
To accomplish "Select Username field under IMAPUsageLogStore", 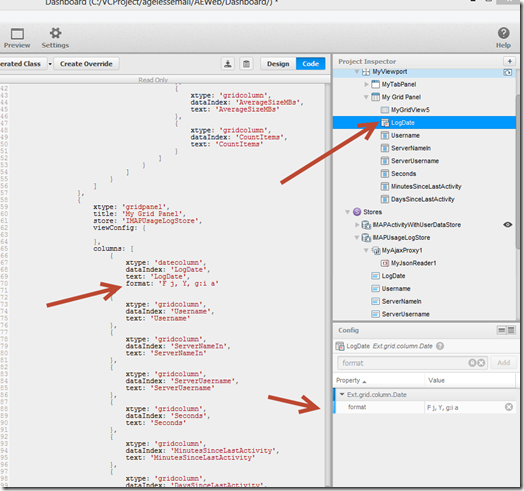I will (396, 288).
